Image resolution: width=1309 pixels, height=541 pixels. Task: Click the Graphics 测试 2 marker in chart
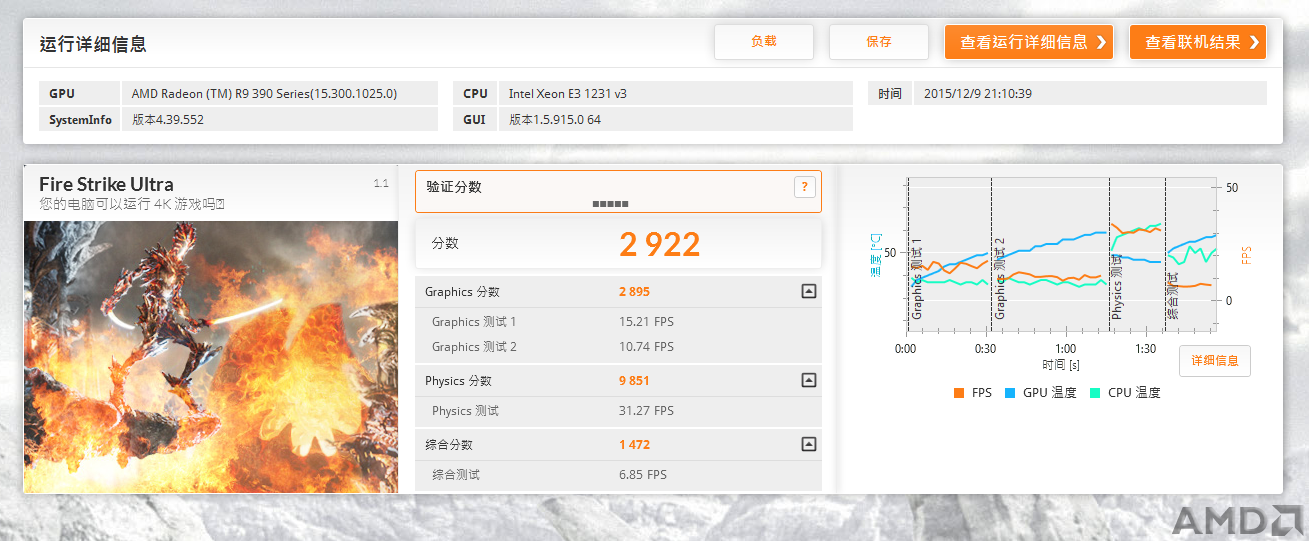(1000, 279)
